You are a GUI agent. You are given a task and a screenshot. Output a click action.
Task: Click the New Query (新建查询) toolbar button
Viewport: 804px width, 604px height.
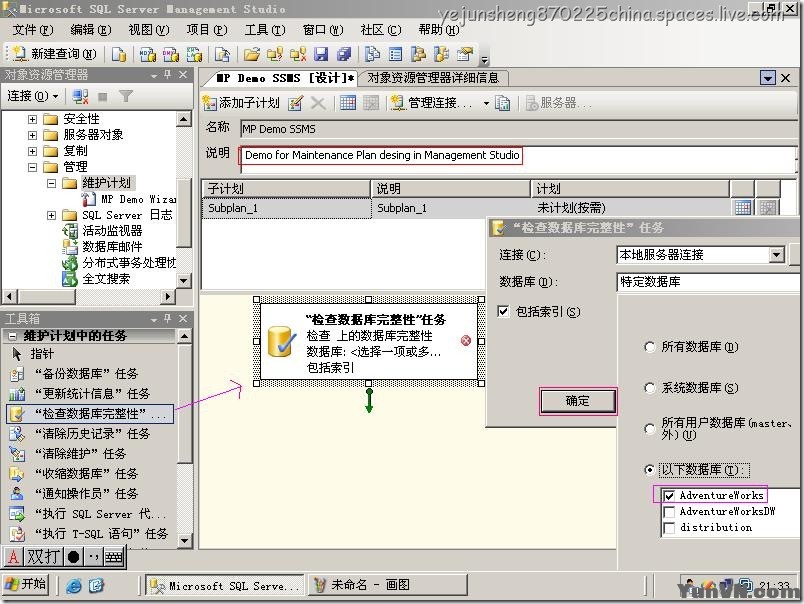pyautogui.click(x=55, y=54)
